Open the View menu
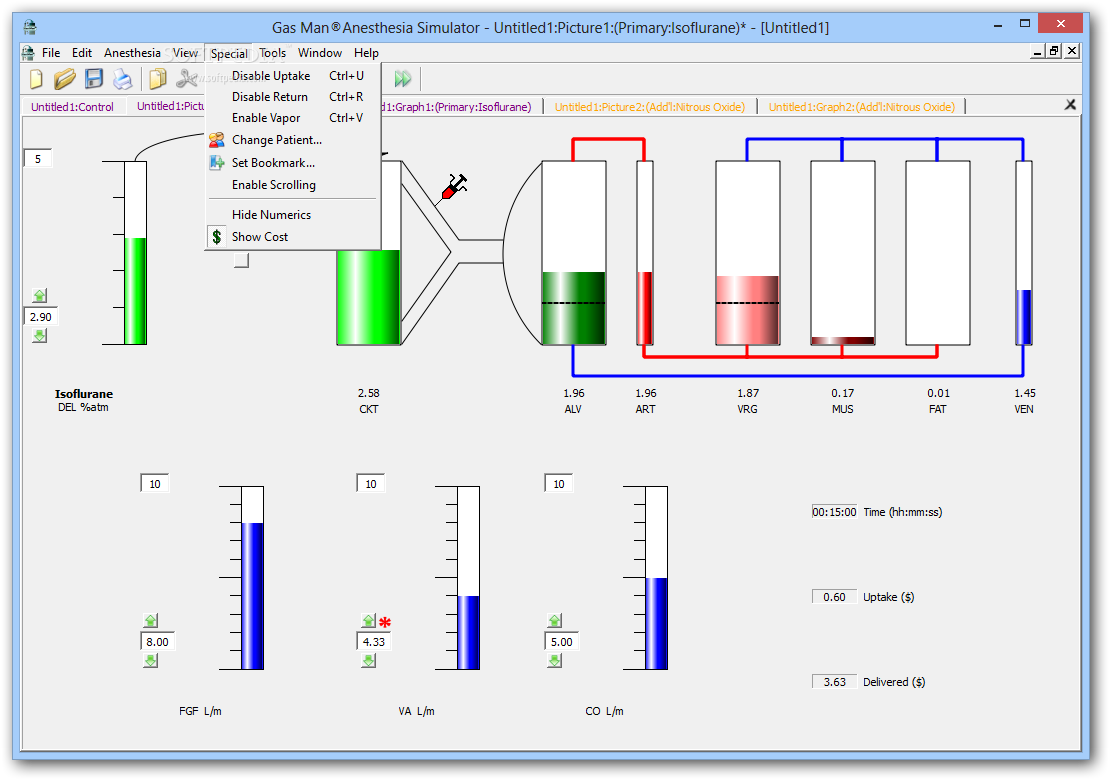Image resolution: width=1110 pixels, height=780 pixels. coord(185,53)
